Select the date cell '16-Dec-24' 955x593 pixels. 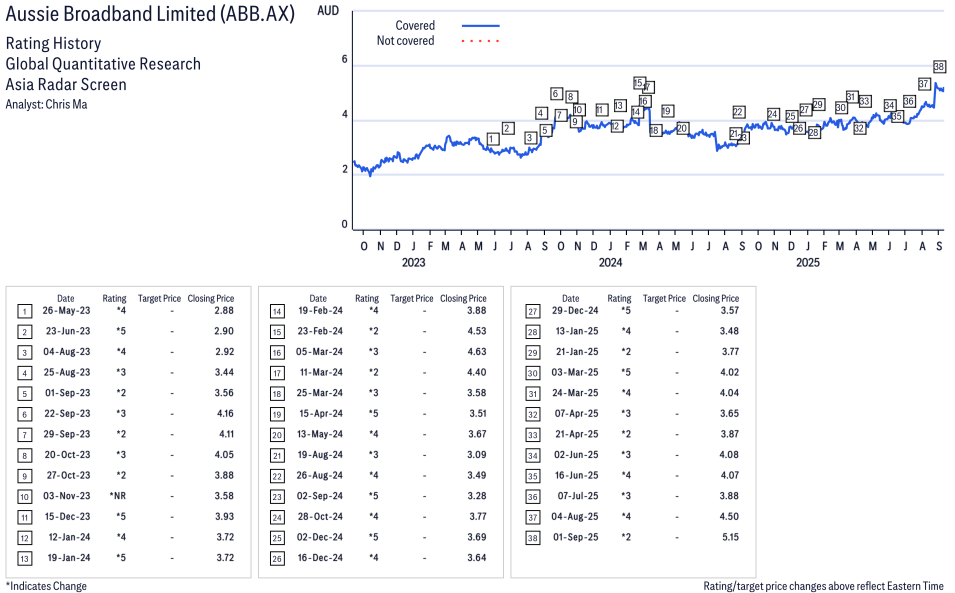click(320, 558)
